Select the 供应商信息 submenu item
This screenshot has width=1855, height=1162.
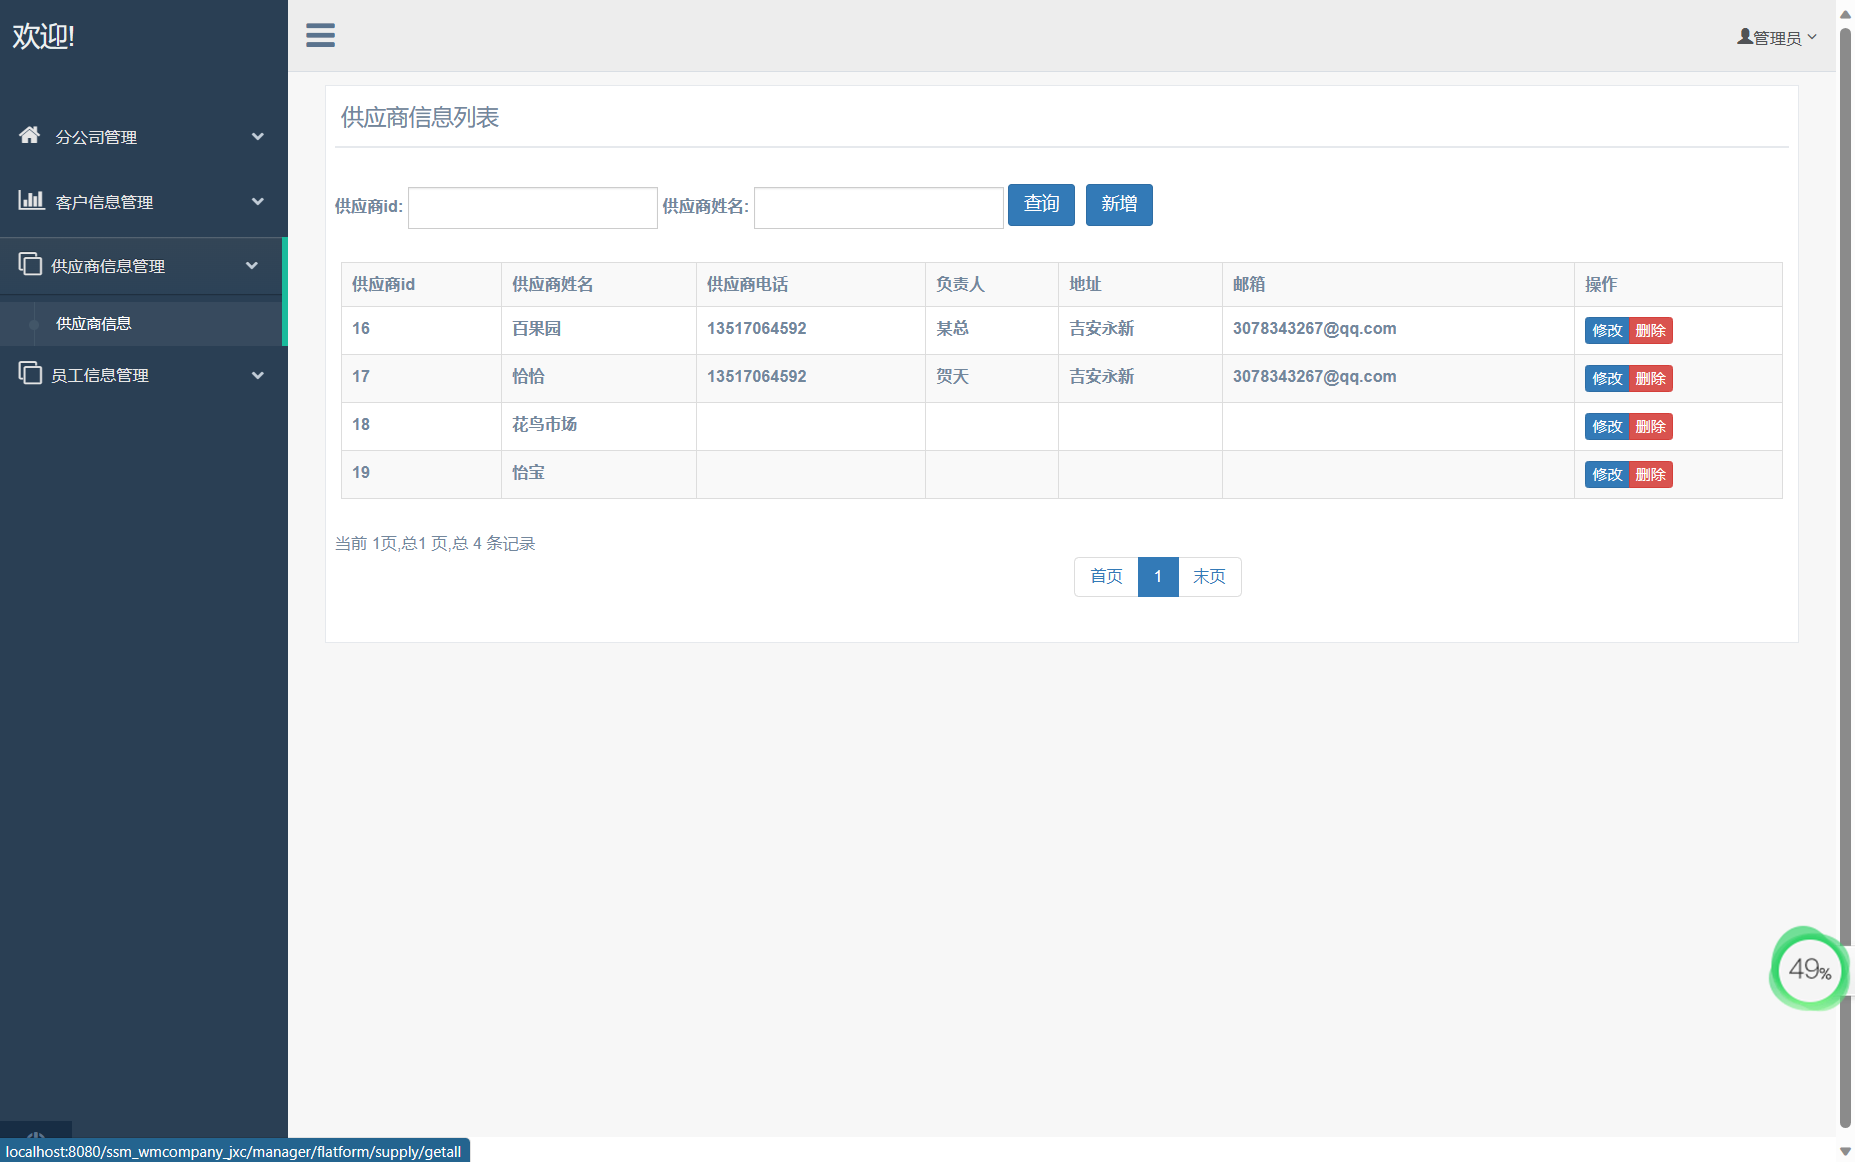click(94, 324)
